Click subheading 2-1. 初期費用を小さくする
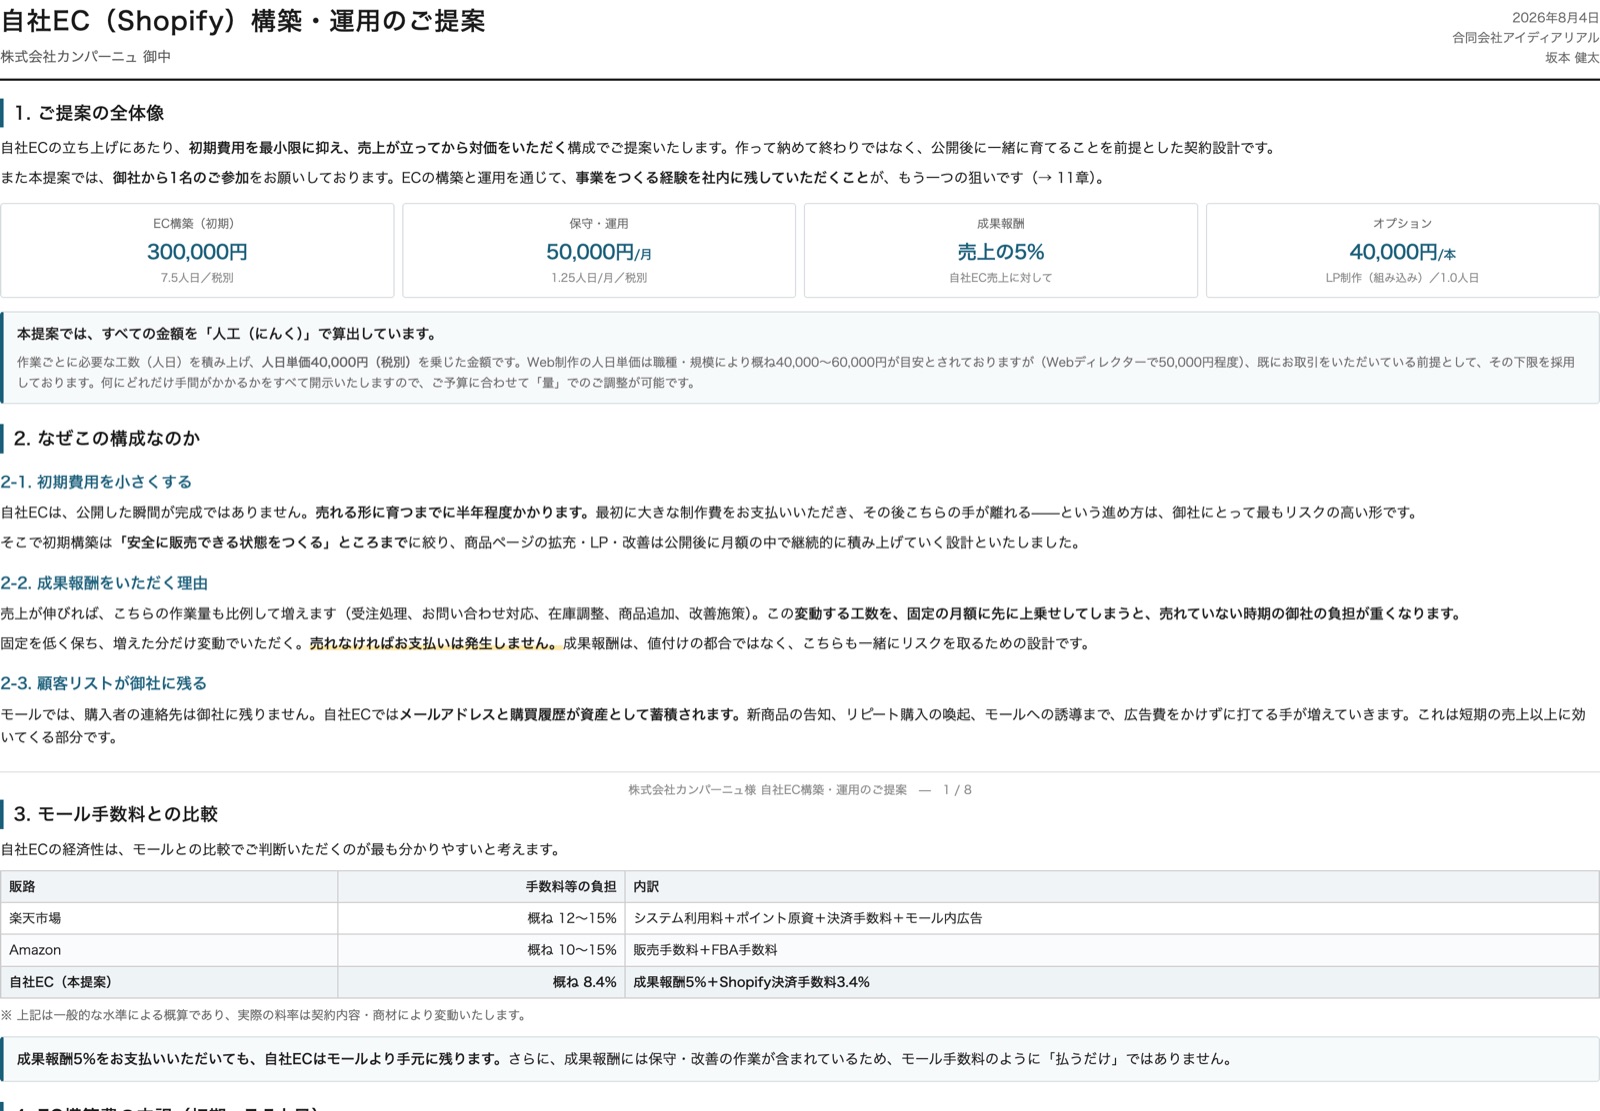The height and width of the screenshot is (1111, 1600). tap(96, 482)
